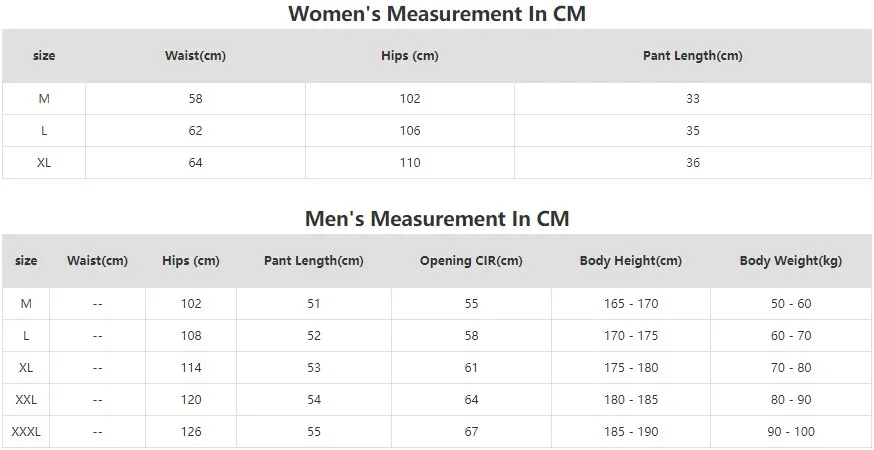This screenshot has width=874, height=450.
Task: Select the men's hips value 114
Action: (191, 367)
